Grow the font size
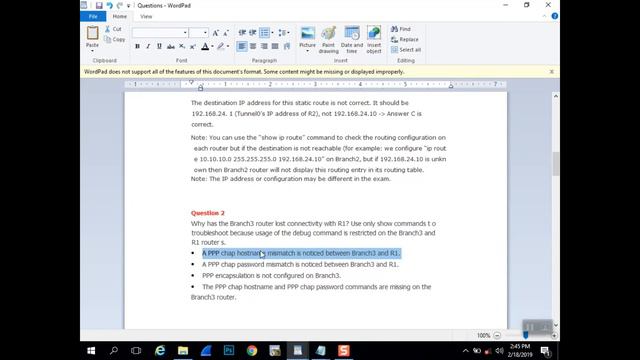 [x=216, y=33]
